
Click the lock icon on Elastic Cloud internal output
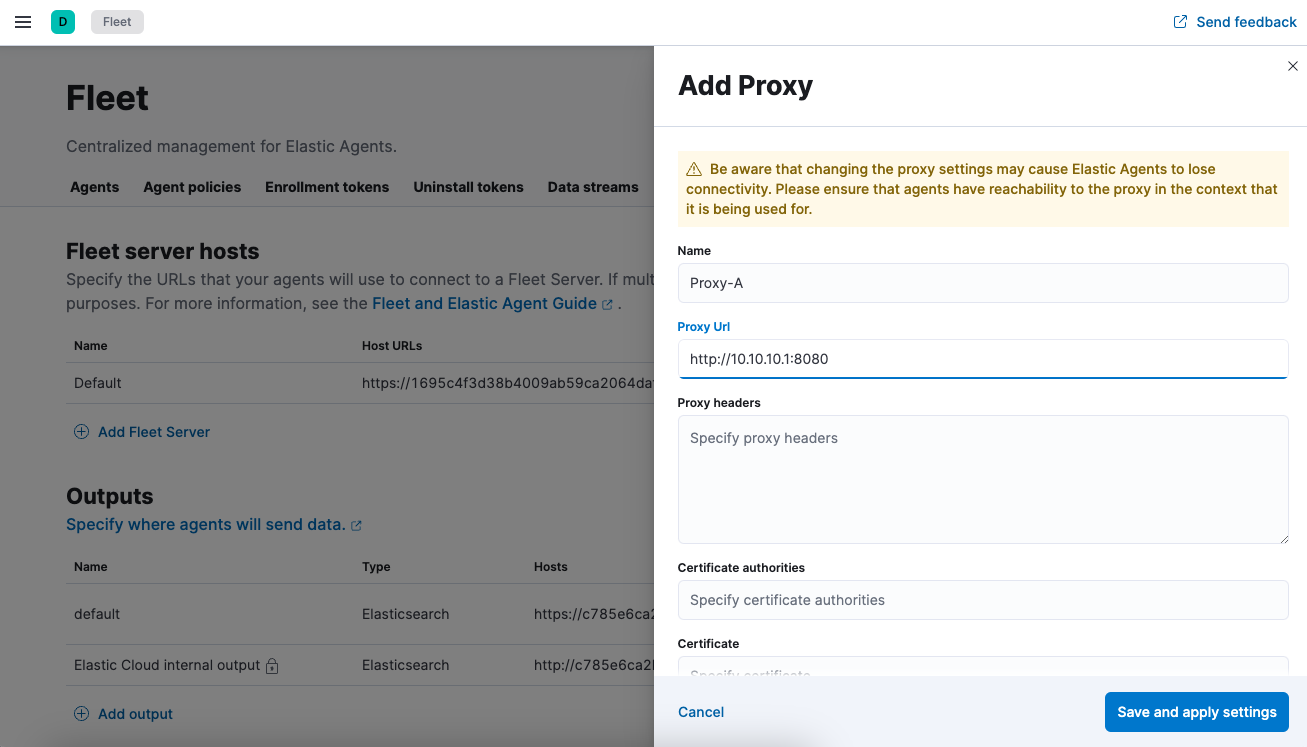272,666
